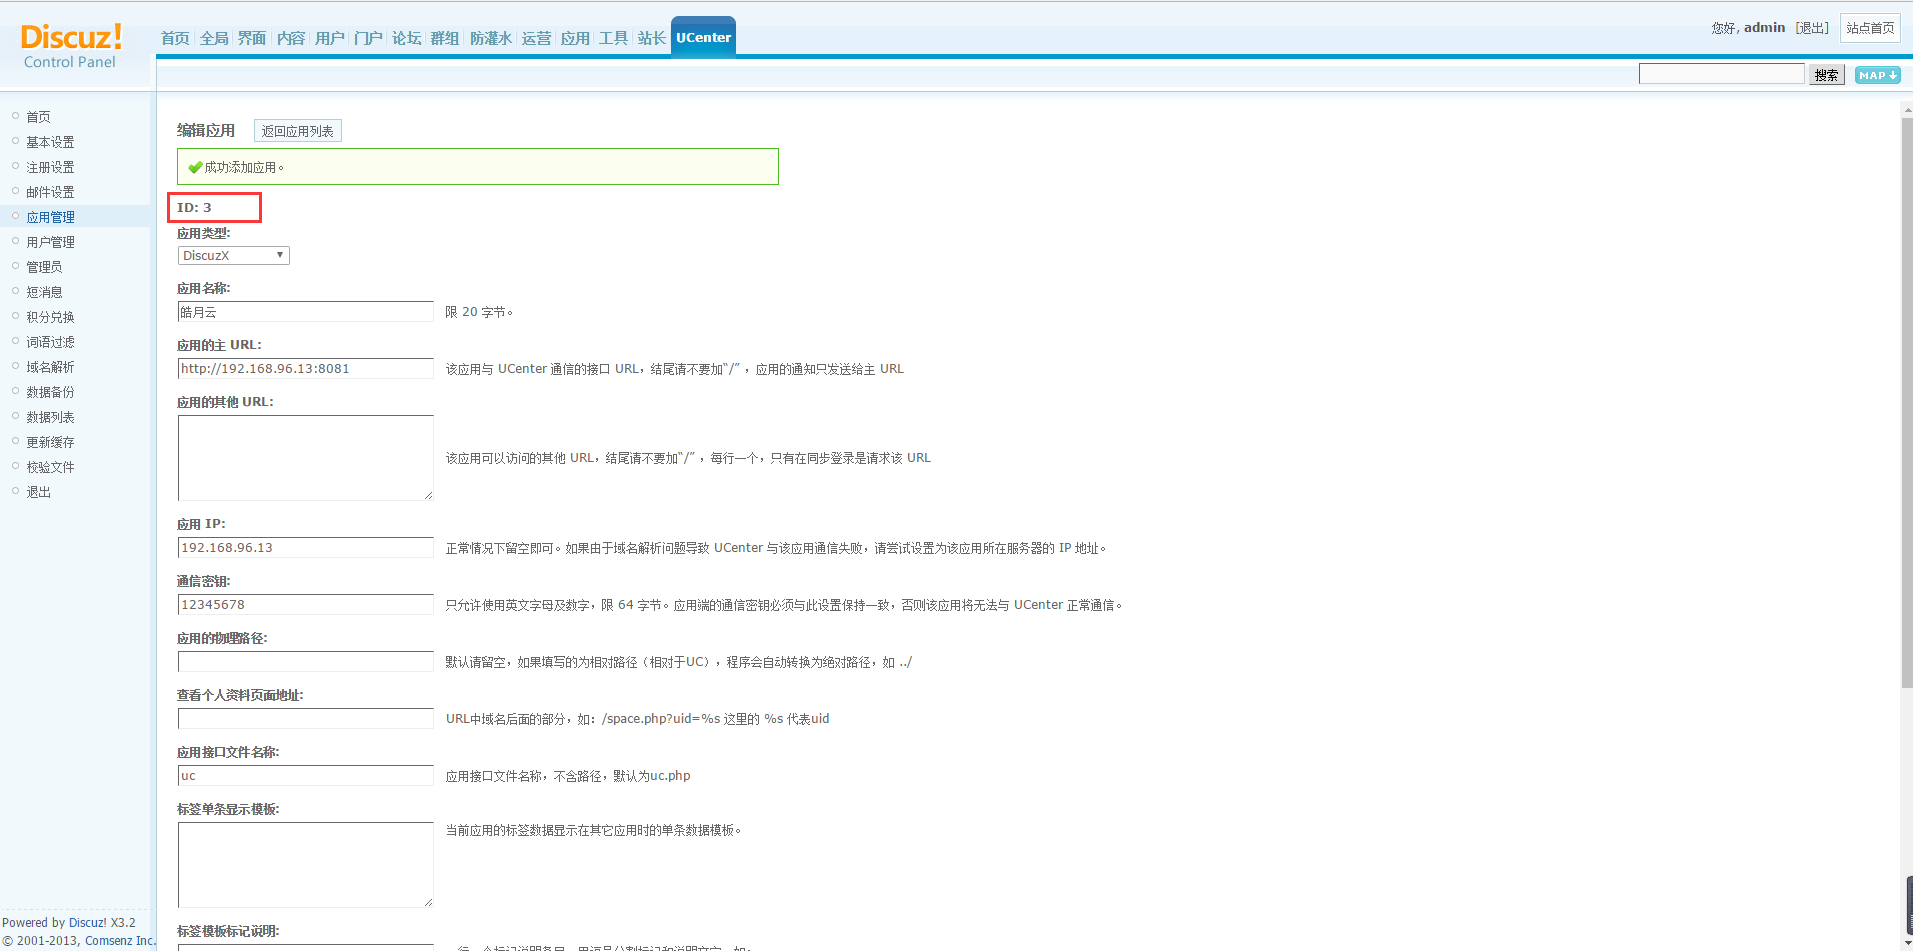This screenshot has width=1913, height=951.
Task: Click the 成功添加应用 success message
Action: (x=478, y=167)
